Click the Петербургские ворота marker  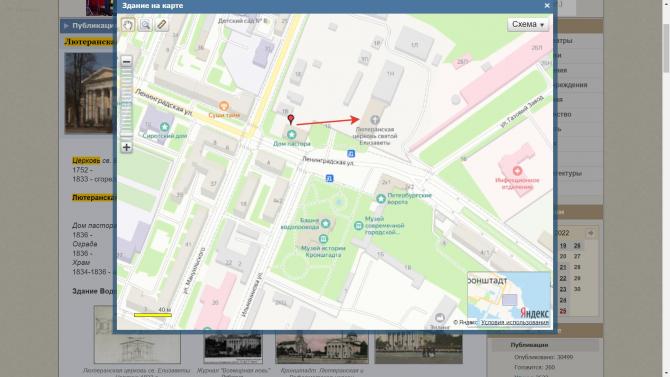(x=381, y=198)
